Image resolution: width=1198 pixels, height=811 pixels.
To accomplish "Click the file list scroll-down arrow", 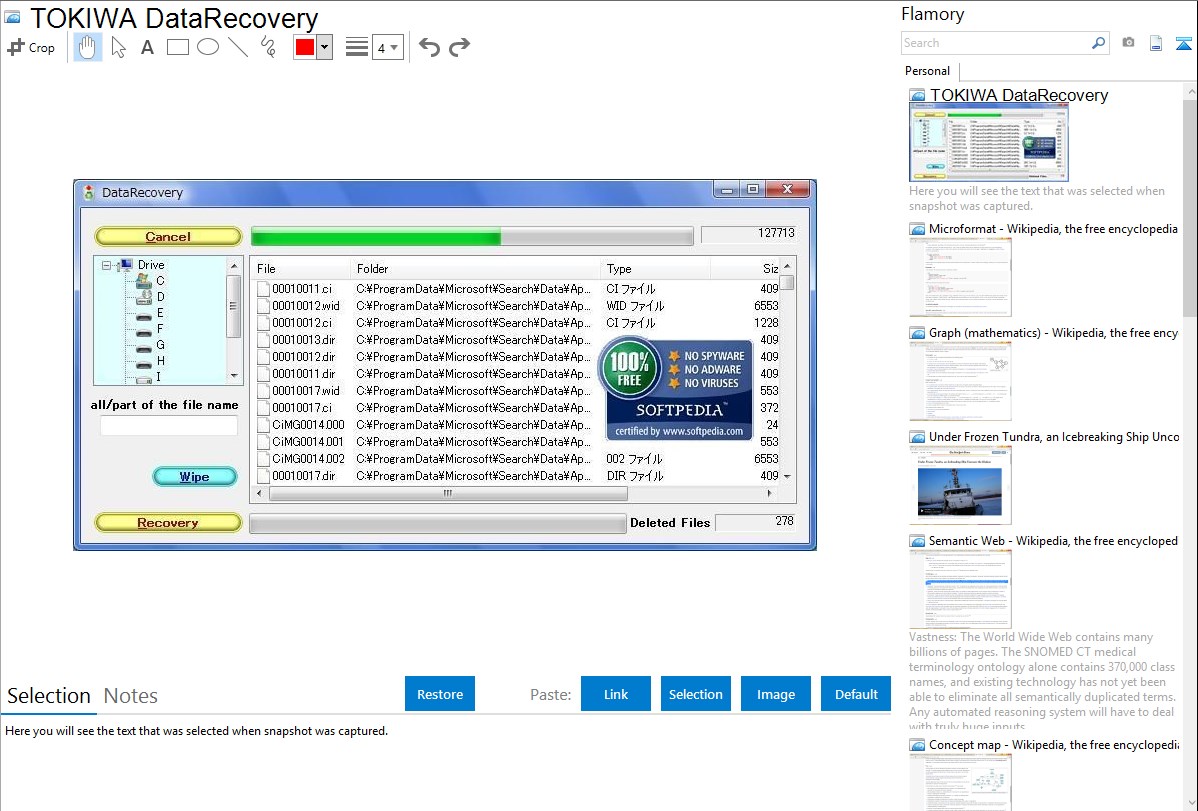I will [x=788, y=476].
